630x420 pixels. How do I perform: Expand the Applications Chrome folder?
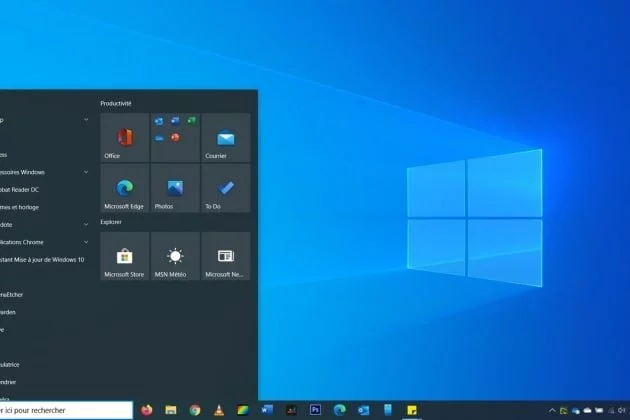point(40,242)
